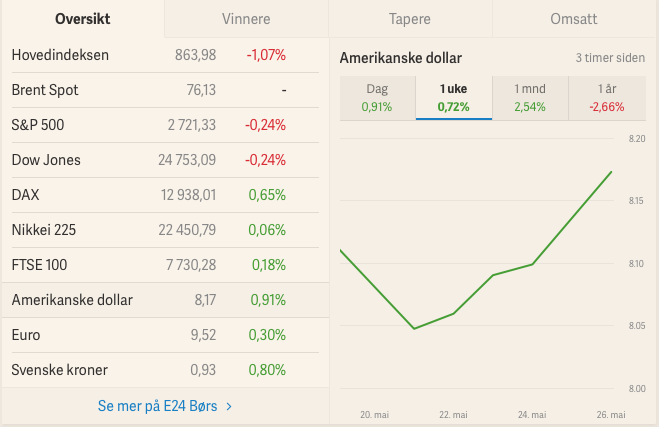Choose the 1 uke chart period
This screenshot has height=427, width=659.
454,98
